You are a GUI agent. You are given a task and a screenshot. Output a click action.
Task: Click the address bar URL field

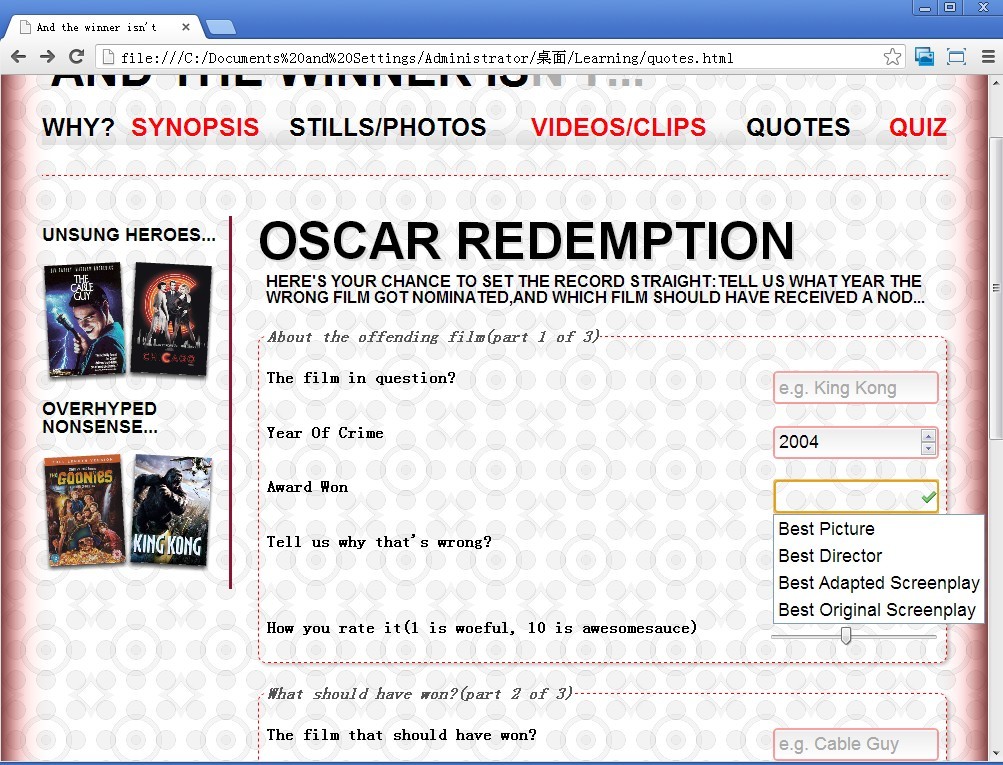(499, 58)
